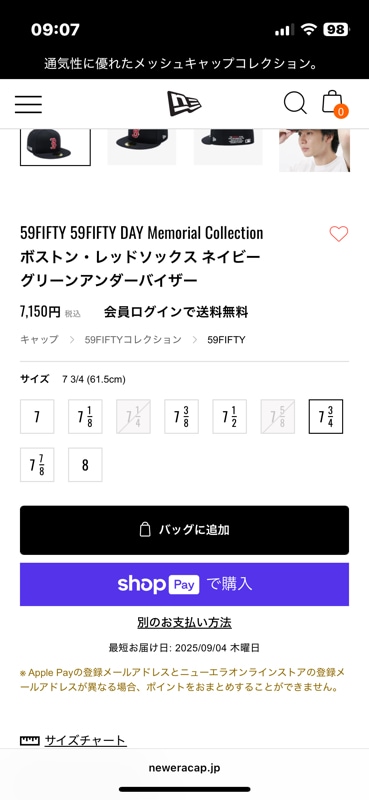Screen dimensions: 369x800
Task: Tap the New Era flag logo
Action: tap(184, 104)
